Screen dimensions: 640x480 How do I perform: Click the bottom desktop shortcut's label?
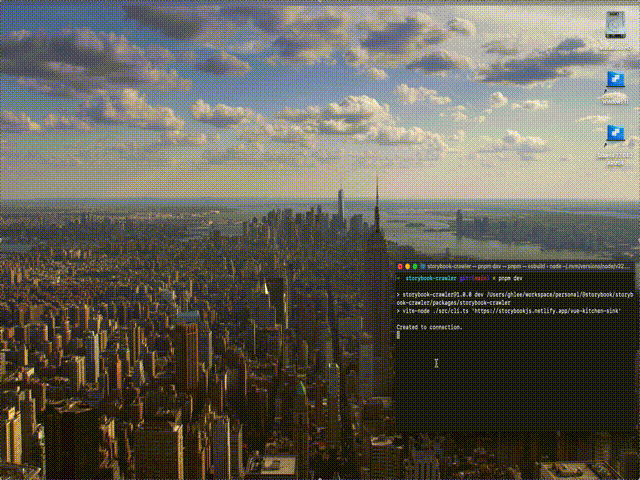[x=616, y=156]
